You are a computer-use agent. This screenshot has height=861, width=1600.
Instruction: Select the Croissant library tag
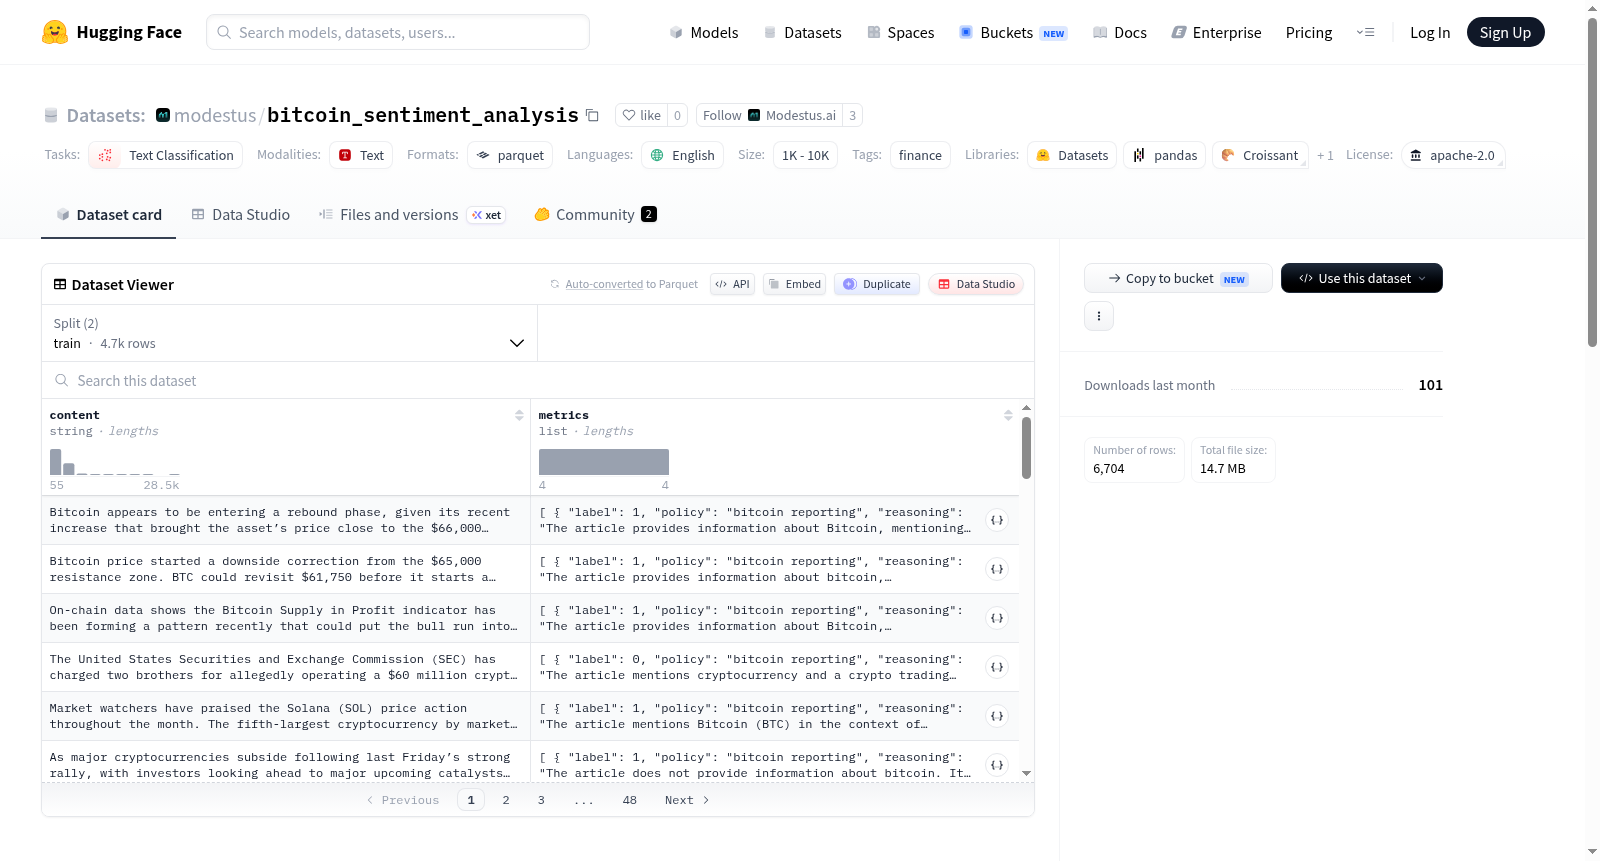(1260, 155)
